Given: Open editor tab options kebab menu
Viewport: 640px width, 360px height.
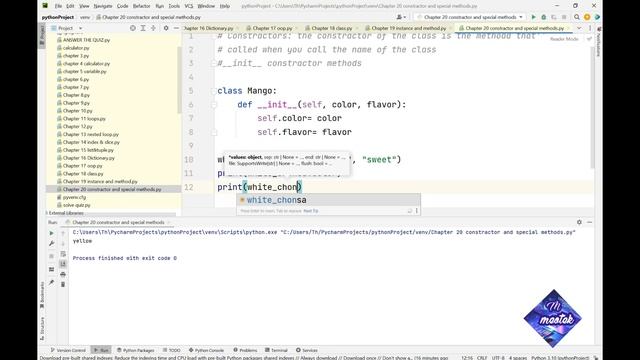Looking at the screenshot, I should pos(590,28).
